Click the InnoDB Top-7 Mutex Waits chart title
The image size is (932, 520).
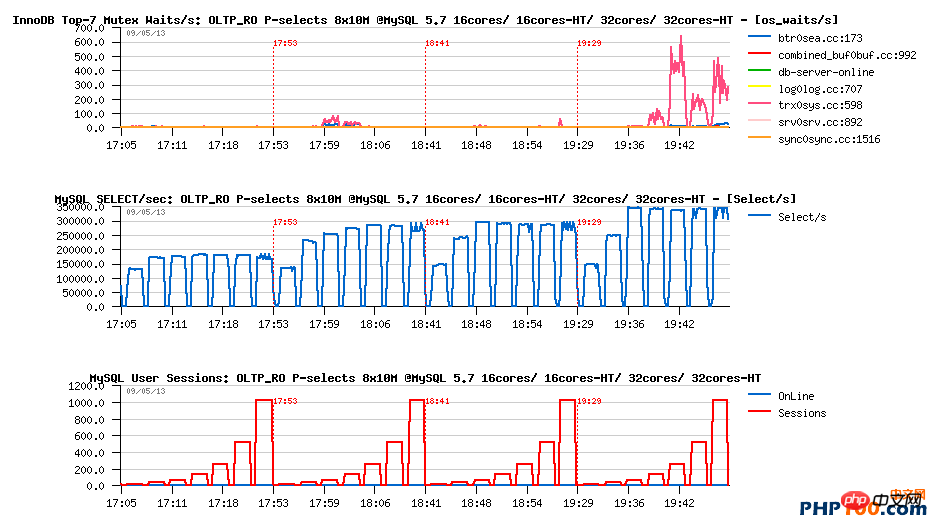(x=426, y=20)
